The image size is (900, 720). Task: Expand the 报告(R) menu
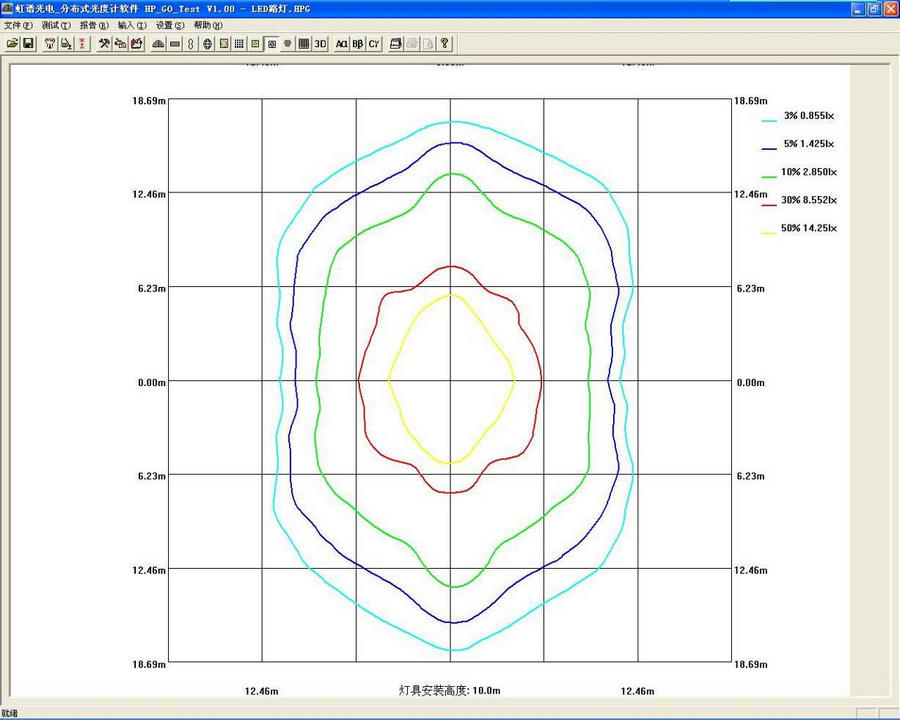pos(94,25)
